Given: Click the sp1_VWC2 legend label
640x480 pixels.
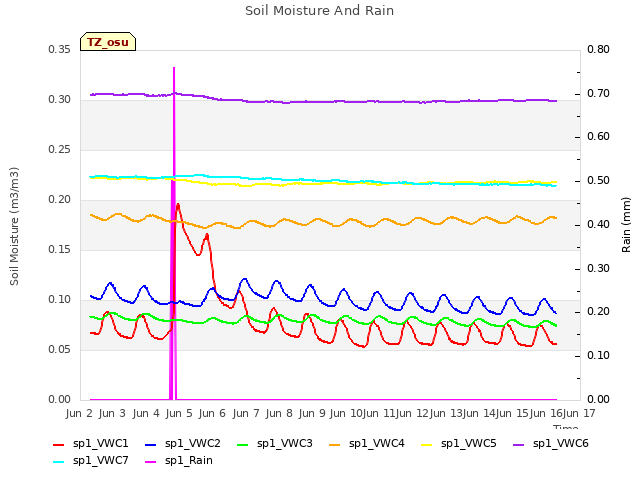Looking at the screenshot, I should tap(193, 443).
